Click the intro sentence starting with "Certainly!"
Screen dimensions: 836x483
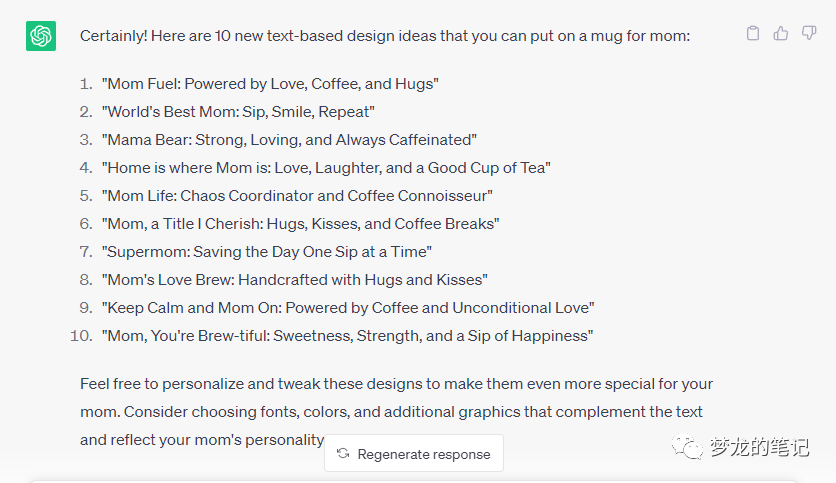385,36
